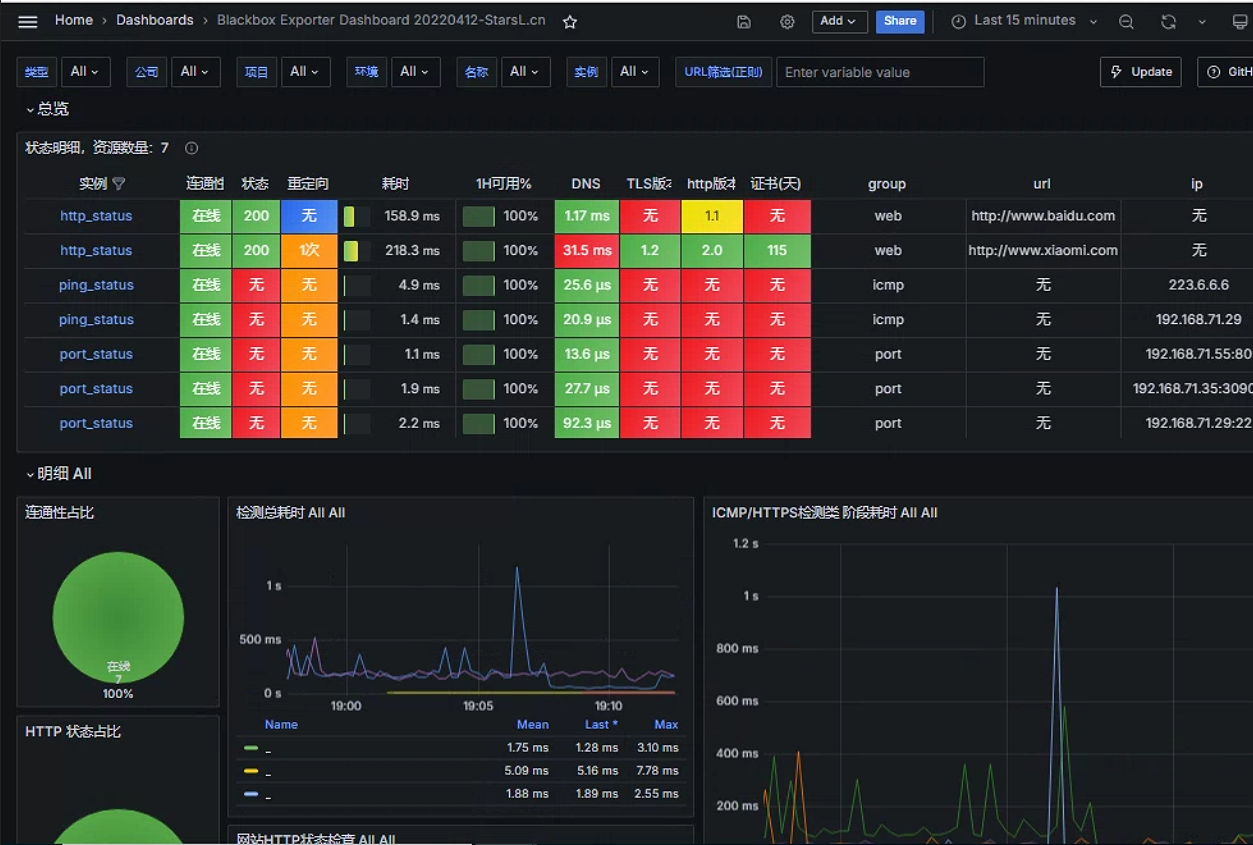This screenshot has width=1253, height=845.
Task: Open the Add dropdown menu
Action: [839, 21]
